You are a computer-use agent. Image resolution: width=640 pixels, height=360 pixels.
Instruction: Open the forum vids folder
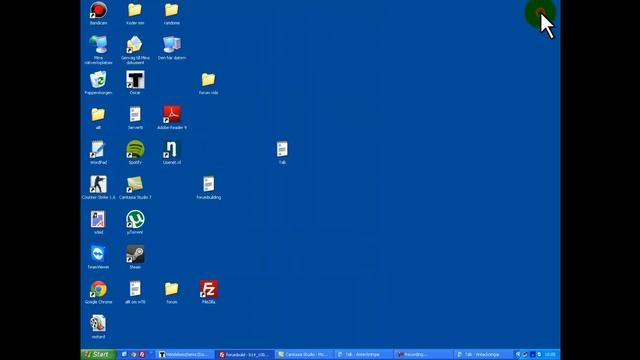pos(208,79)
